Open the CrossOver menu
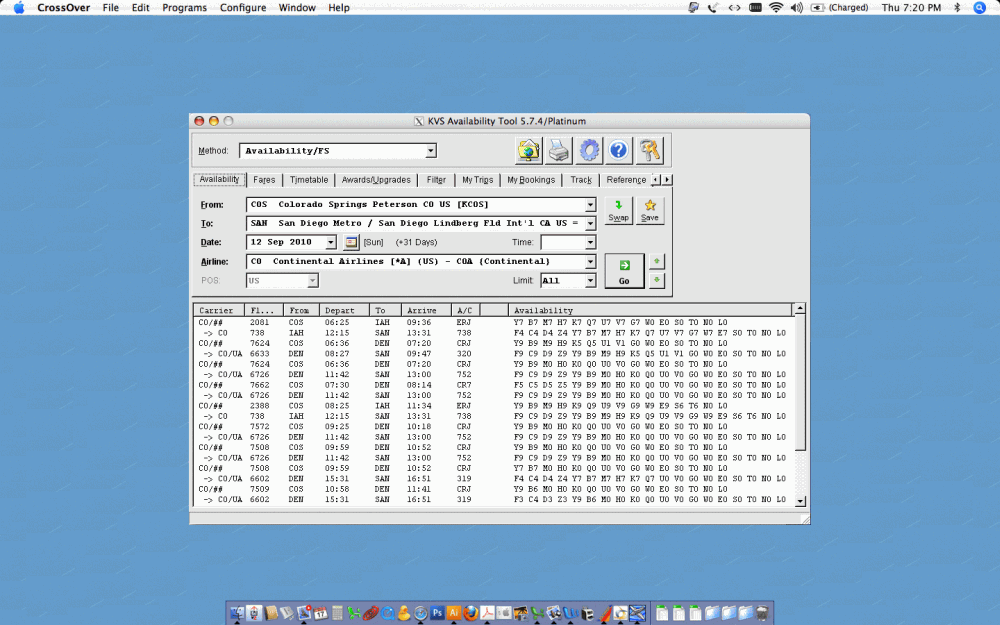Image resolution: width=1000 pixels, height=625 pixels. click(64, 8)
